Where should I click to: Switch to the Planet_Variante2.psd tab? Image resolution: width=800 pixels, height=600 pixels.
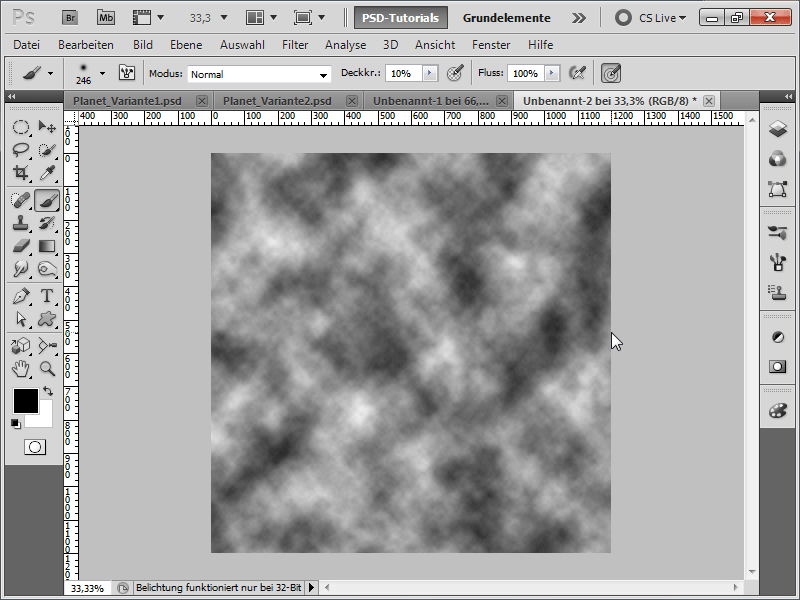tap(278, 101)
